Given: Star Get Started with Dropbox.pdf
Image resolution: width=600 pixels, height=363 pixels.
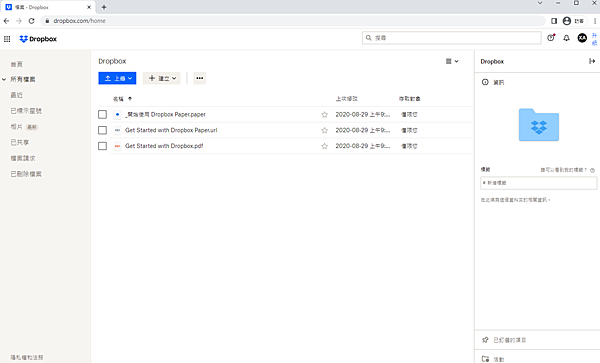Looking at the screenshot, I should (324, 146).
